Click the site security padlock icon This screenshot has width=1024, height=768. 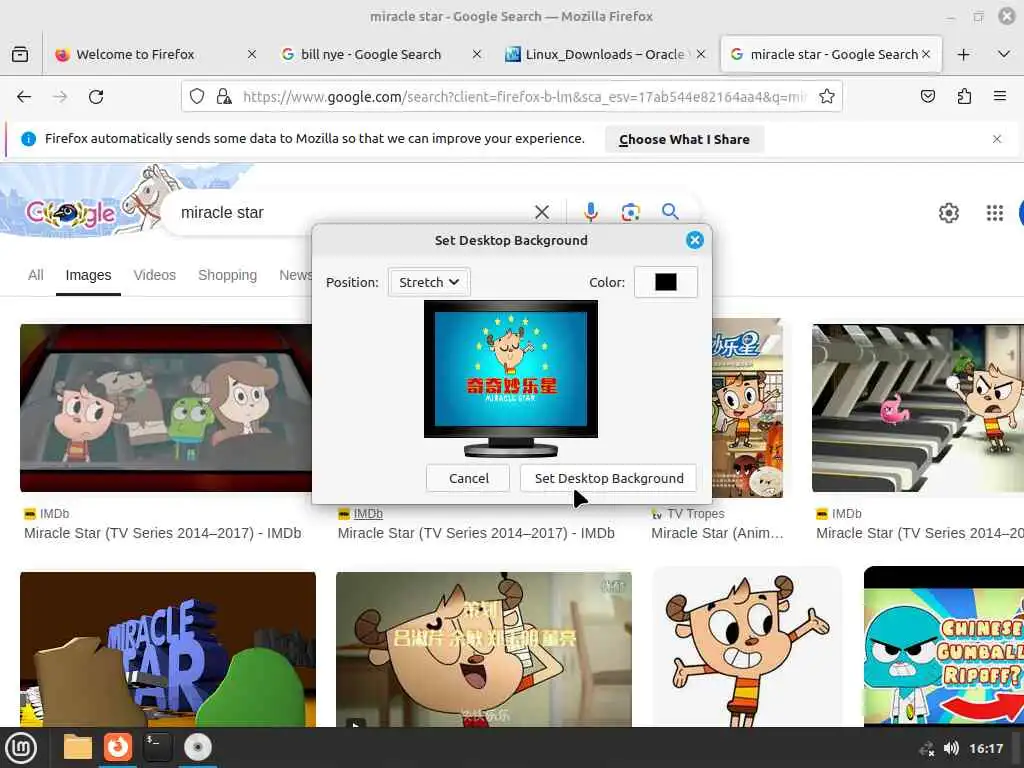224,97
